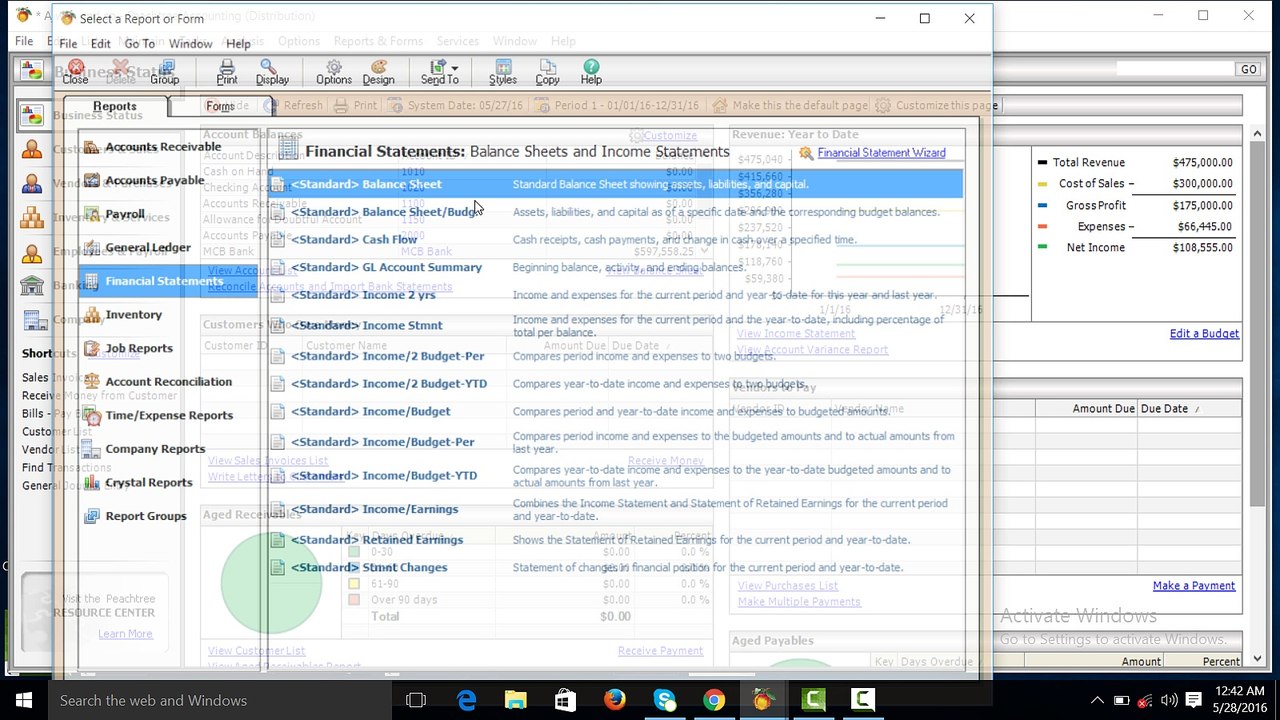Switch to the Reports tab
Screen dimensions: 1280x720
pos(115,106)
